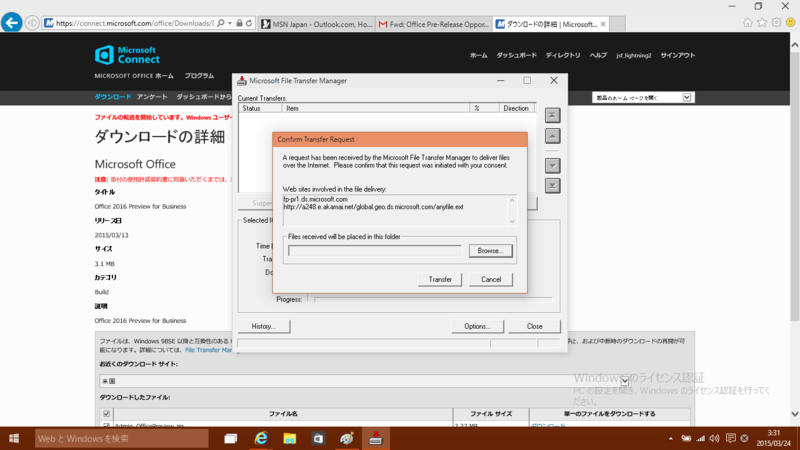
Task: Click the Options... button
Action: coord(477,326)
